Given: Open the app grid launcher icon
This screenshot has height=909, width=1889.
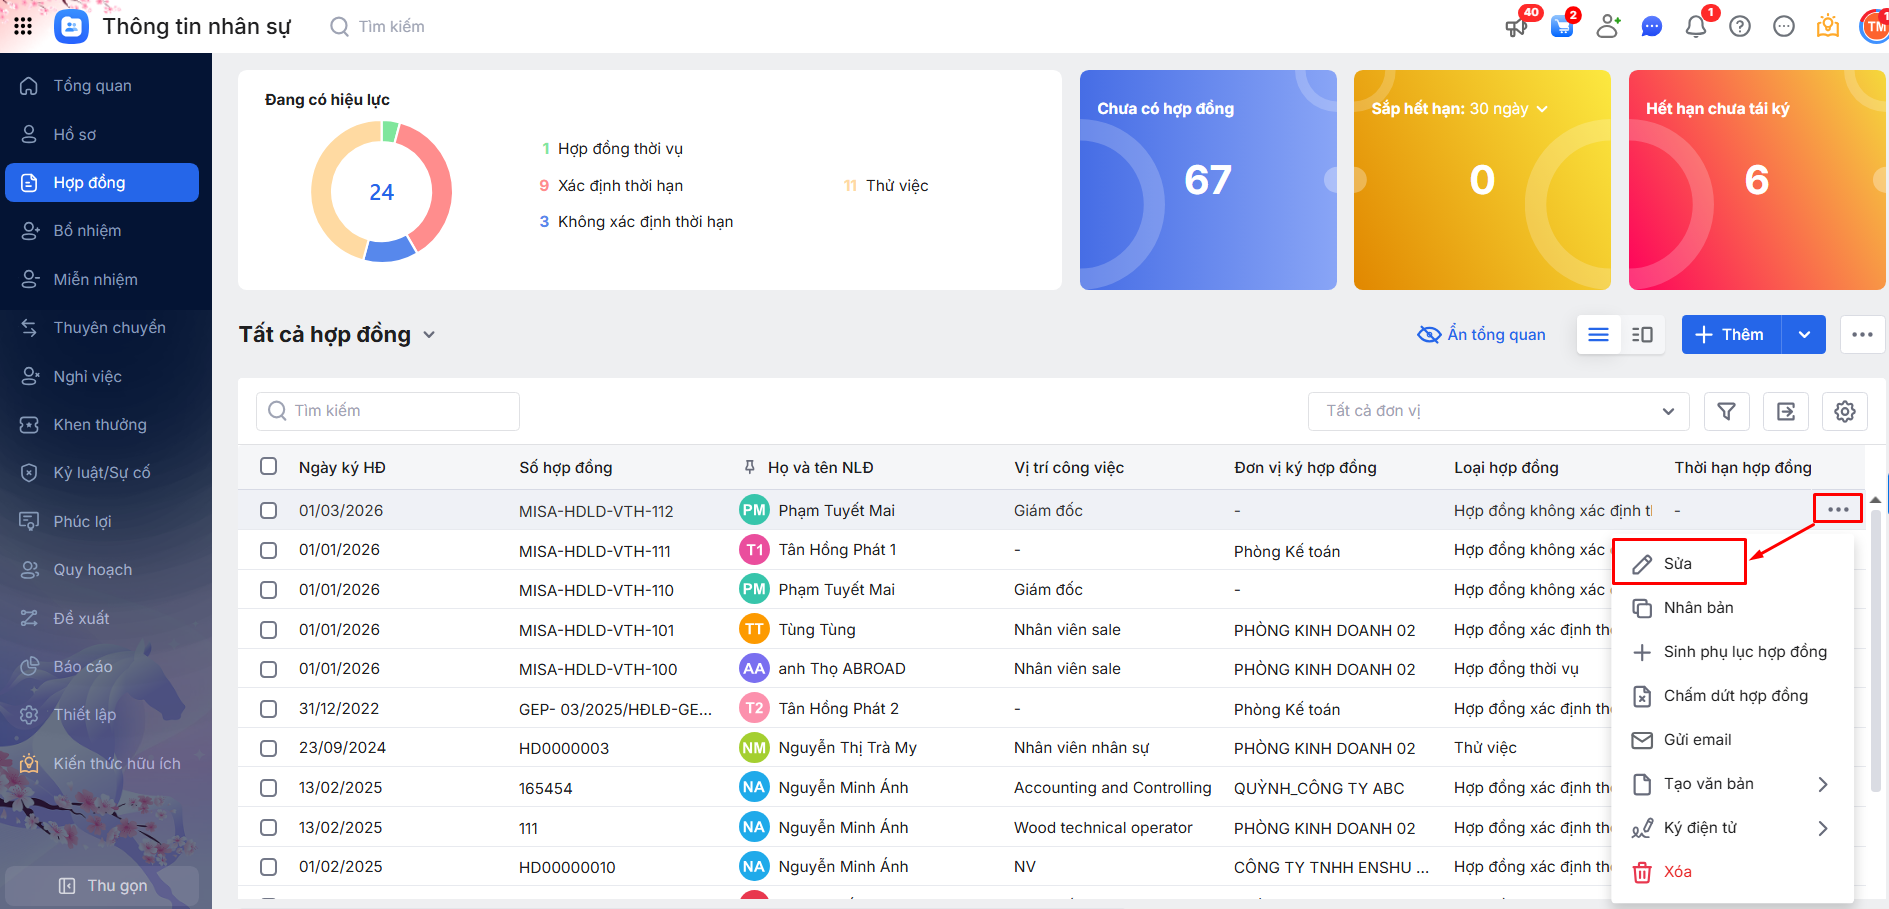Looking at the screenshot, I should point(23,26).
